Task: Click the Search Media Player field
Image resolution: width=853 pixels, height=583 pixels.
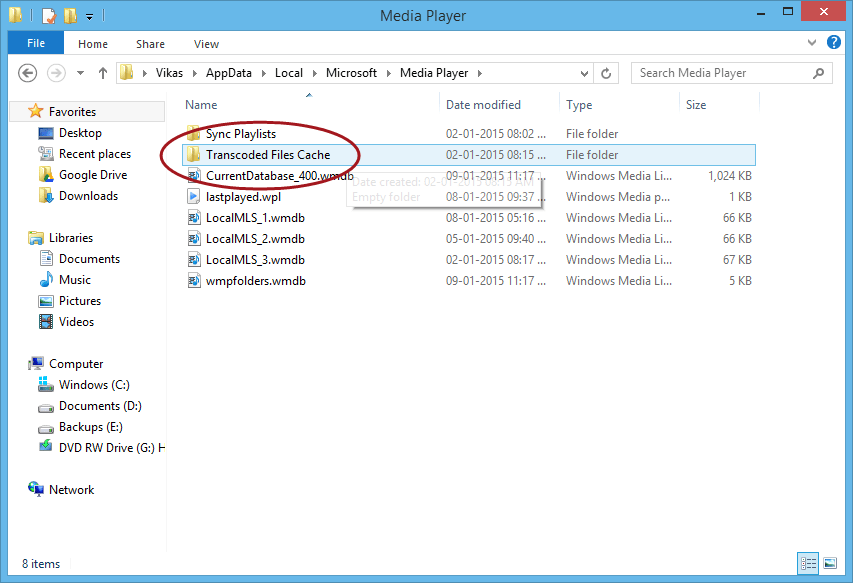Action: pyautogui.click(x=731, y=73)
